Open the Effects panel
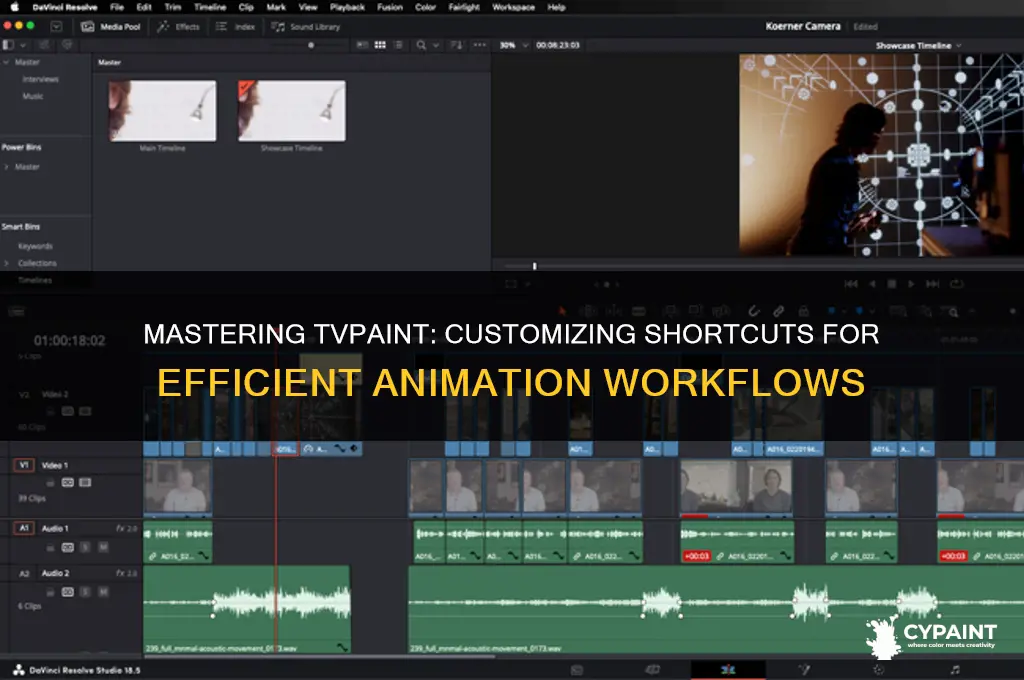Viewport: 1024px width, 680px height. click(178, 27)
